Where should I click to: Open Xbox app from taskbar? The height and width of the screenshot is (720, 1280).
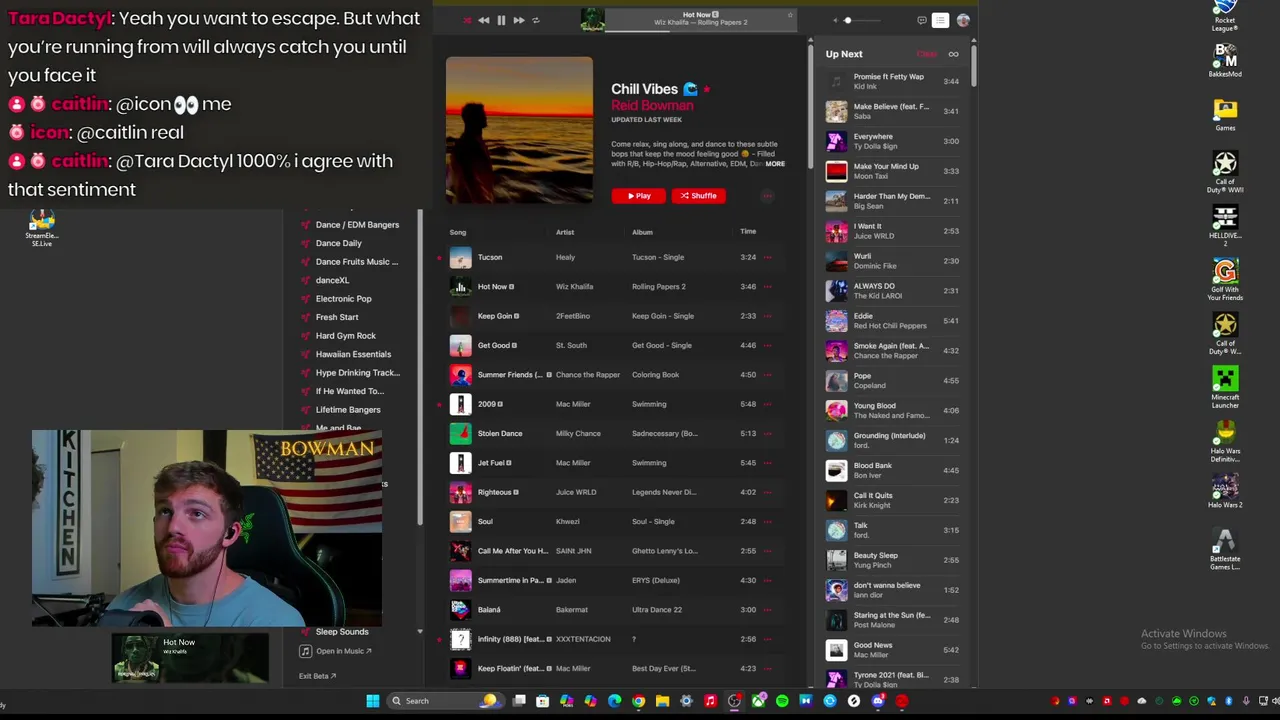758,701
